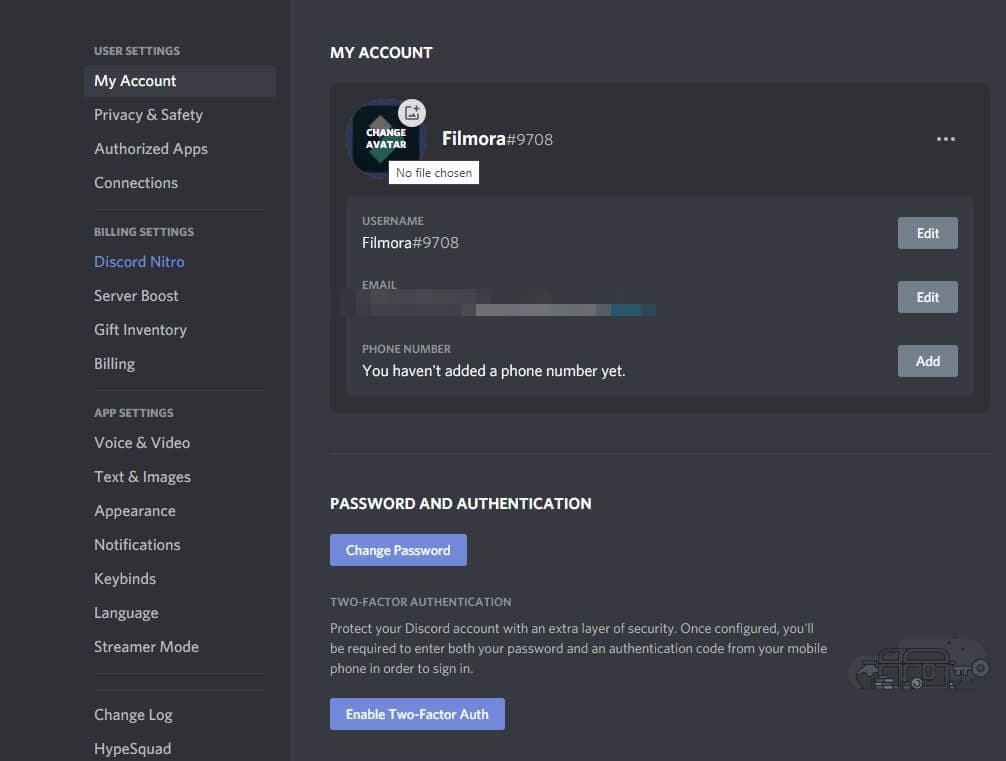Click the 'No file chosen' tooltip text
Screen dimensions: 1006x761
coord(434,173)
